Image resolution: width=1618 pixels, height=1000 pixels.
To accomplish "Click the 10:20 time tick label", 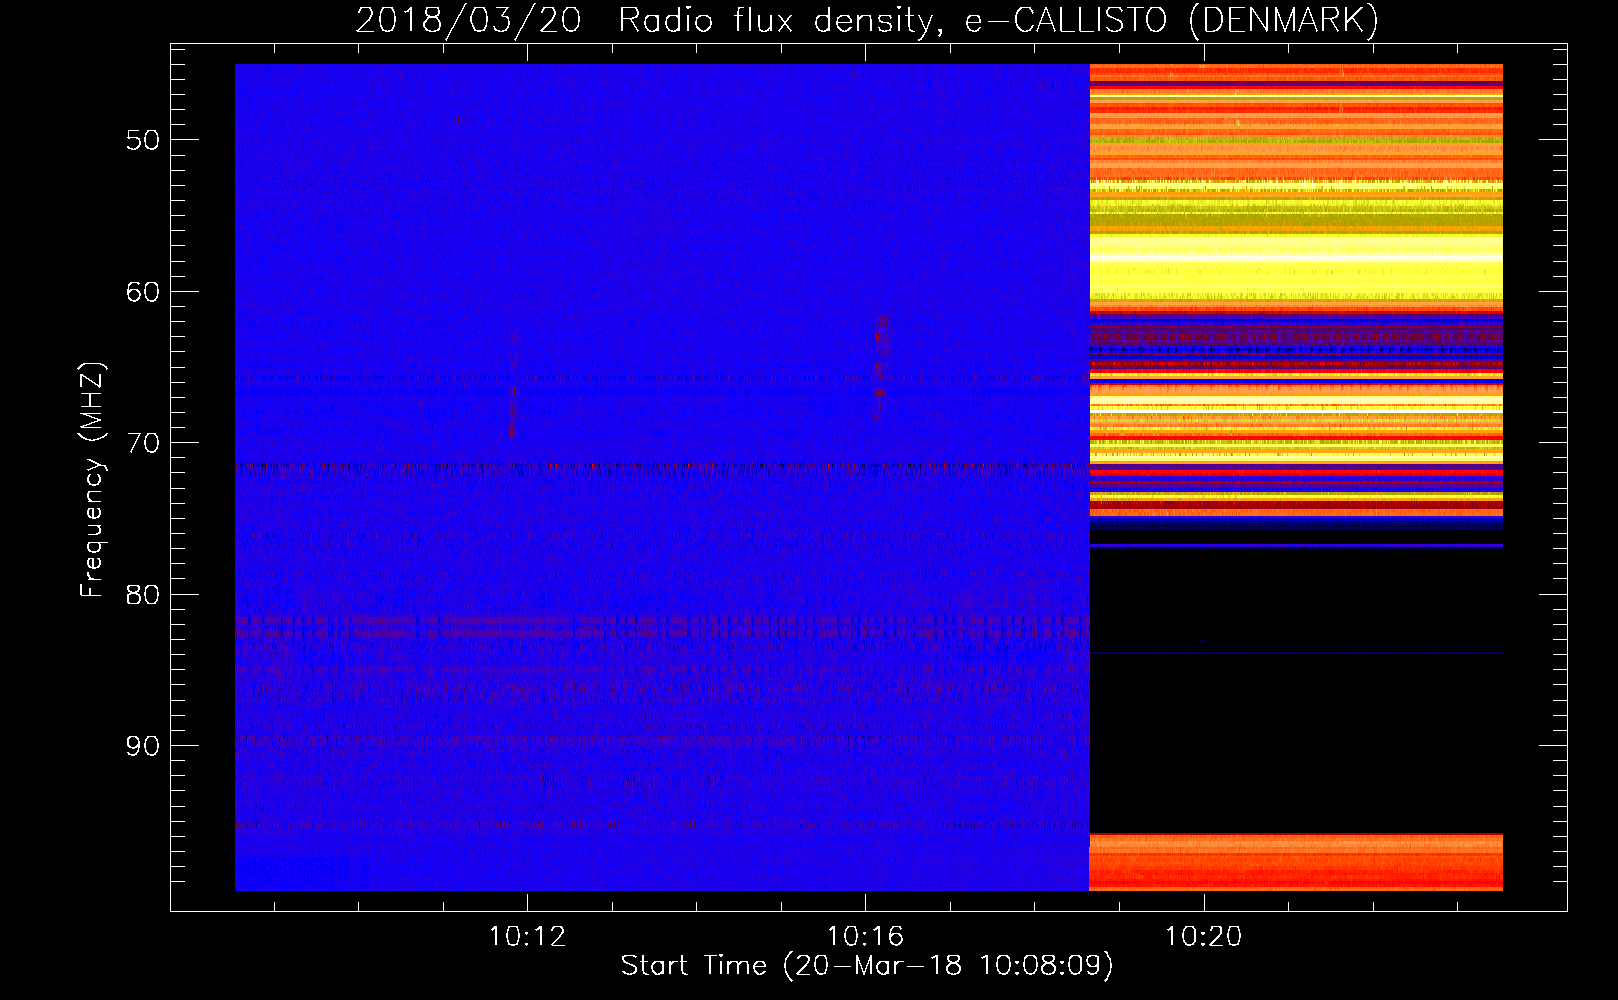I will click(x=1203, y=937).
